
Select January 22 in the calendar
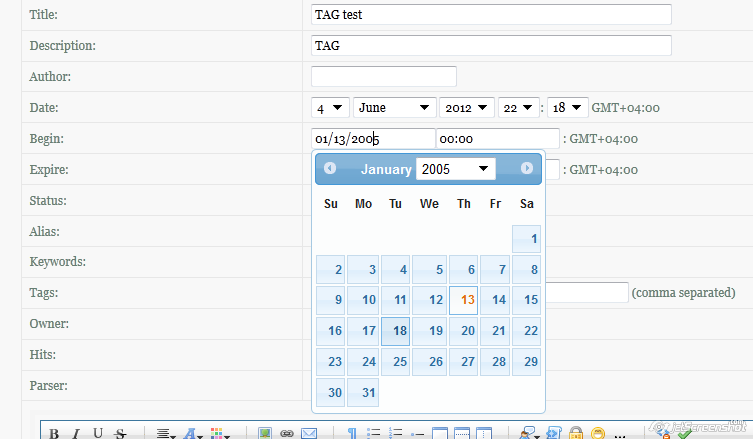point(526,331)
